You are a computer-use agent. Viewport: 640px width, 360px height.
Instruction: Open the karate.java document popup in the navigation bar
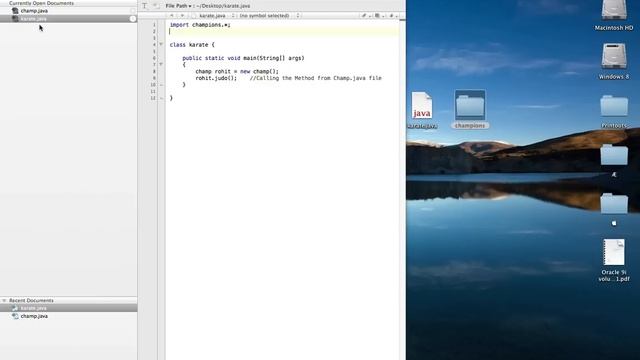pos(213,16)
